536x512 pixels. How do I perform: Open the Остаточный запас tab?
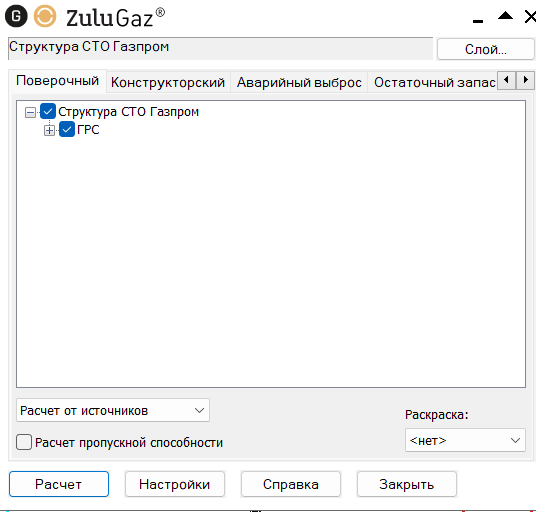click(x=434, y=82)
